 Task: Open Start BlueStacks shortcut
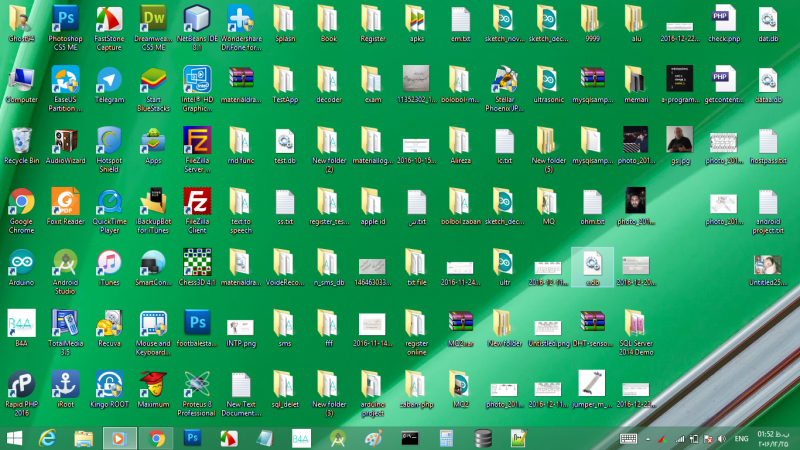(153, 89)
